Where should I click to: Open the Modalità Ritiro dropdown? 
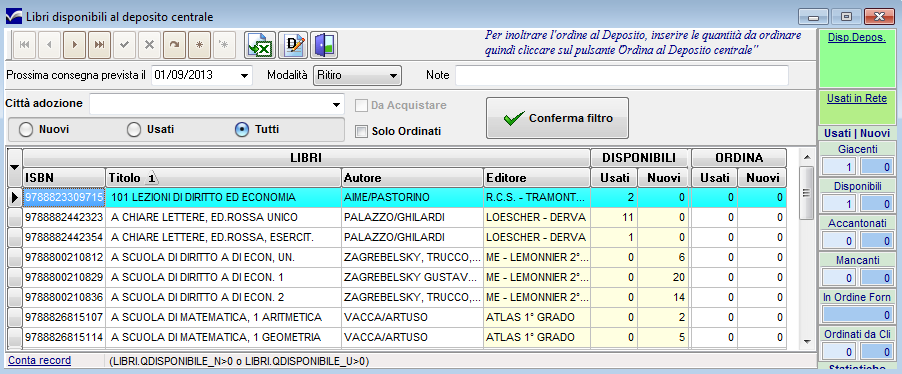393,75
